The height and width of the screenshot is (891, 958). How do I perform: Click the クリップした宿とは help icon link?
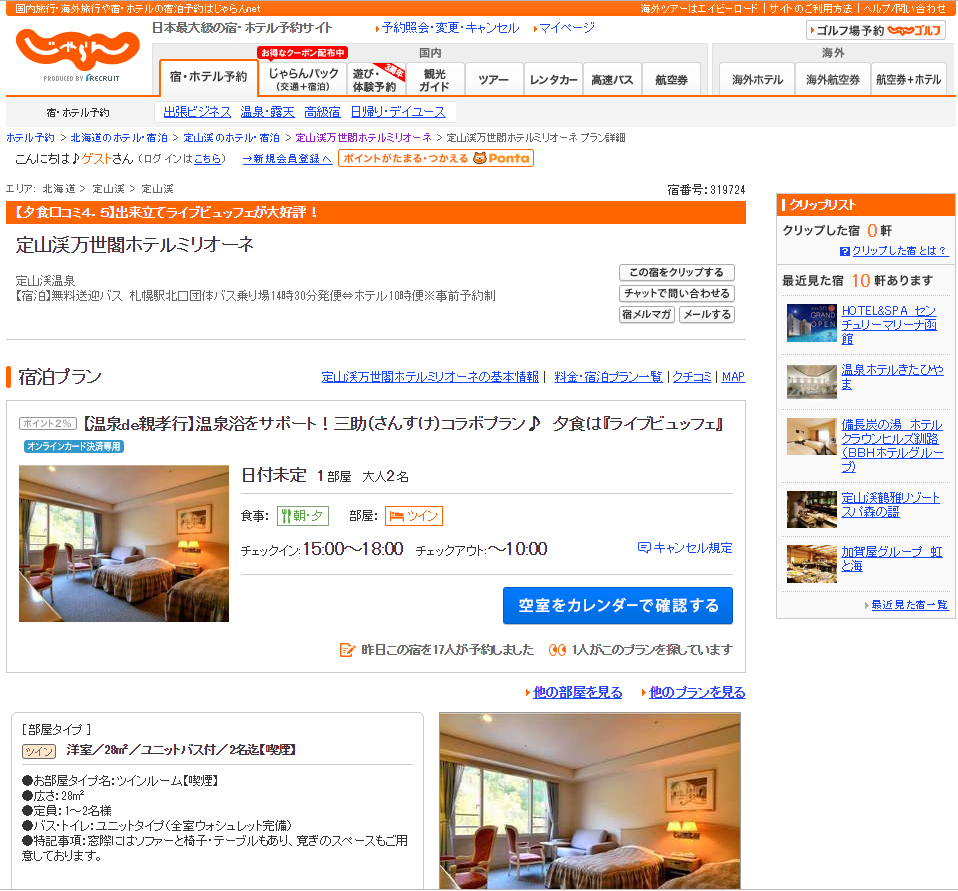(x=894, y=251)
